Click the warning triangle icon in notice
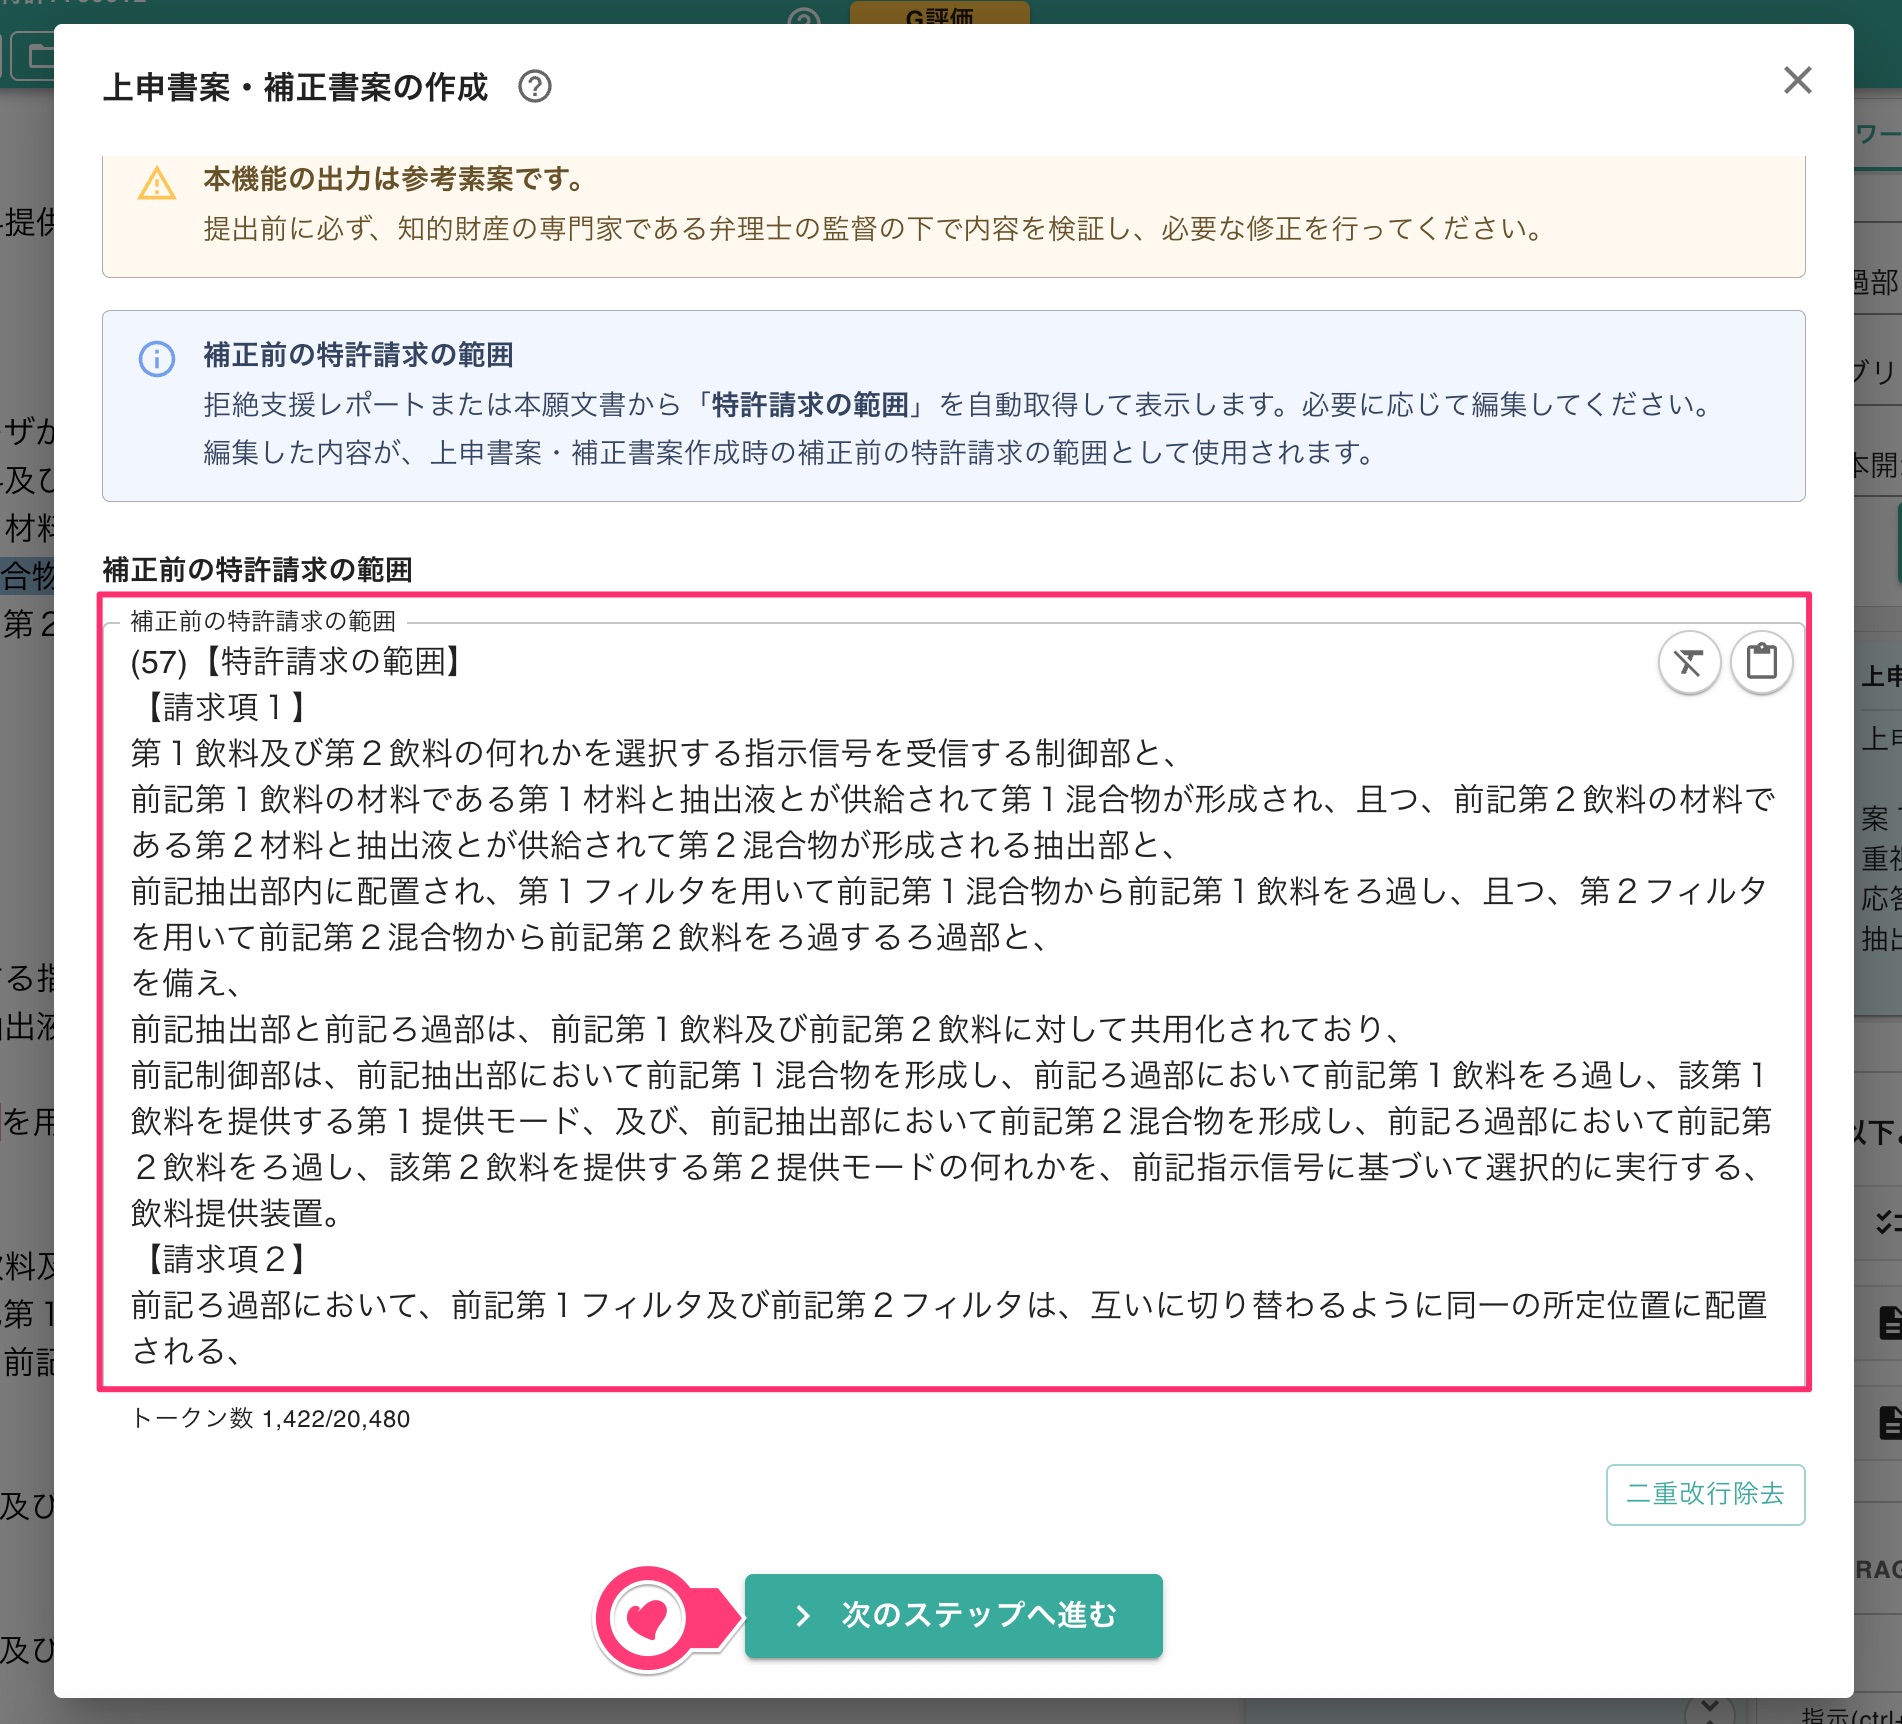The width and height of the screenshot is (1902, 1724). click(157, 184)
